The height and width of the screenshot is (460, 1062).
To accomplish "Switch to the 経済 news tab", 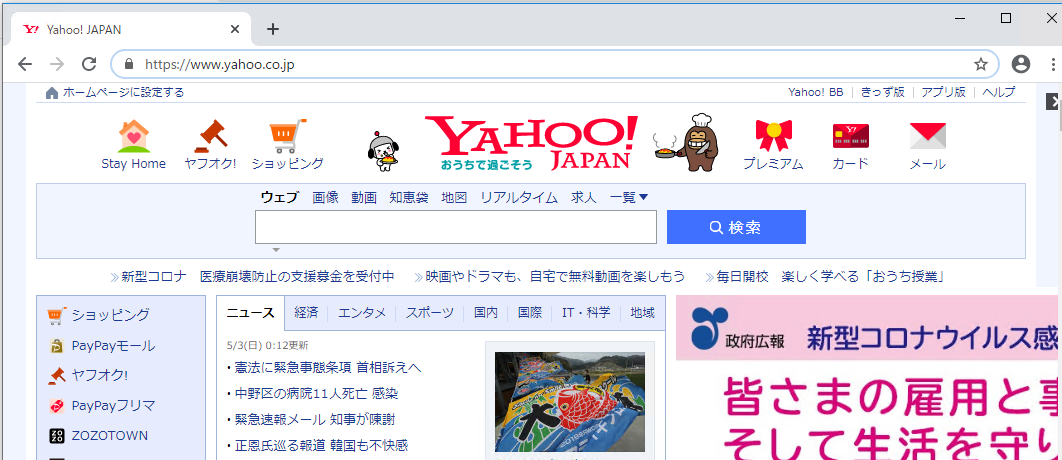I will click(x=306, y=313).
